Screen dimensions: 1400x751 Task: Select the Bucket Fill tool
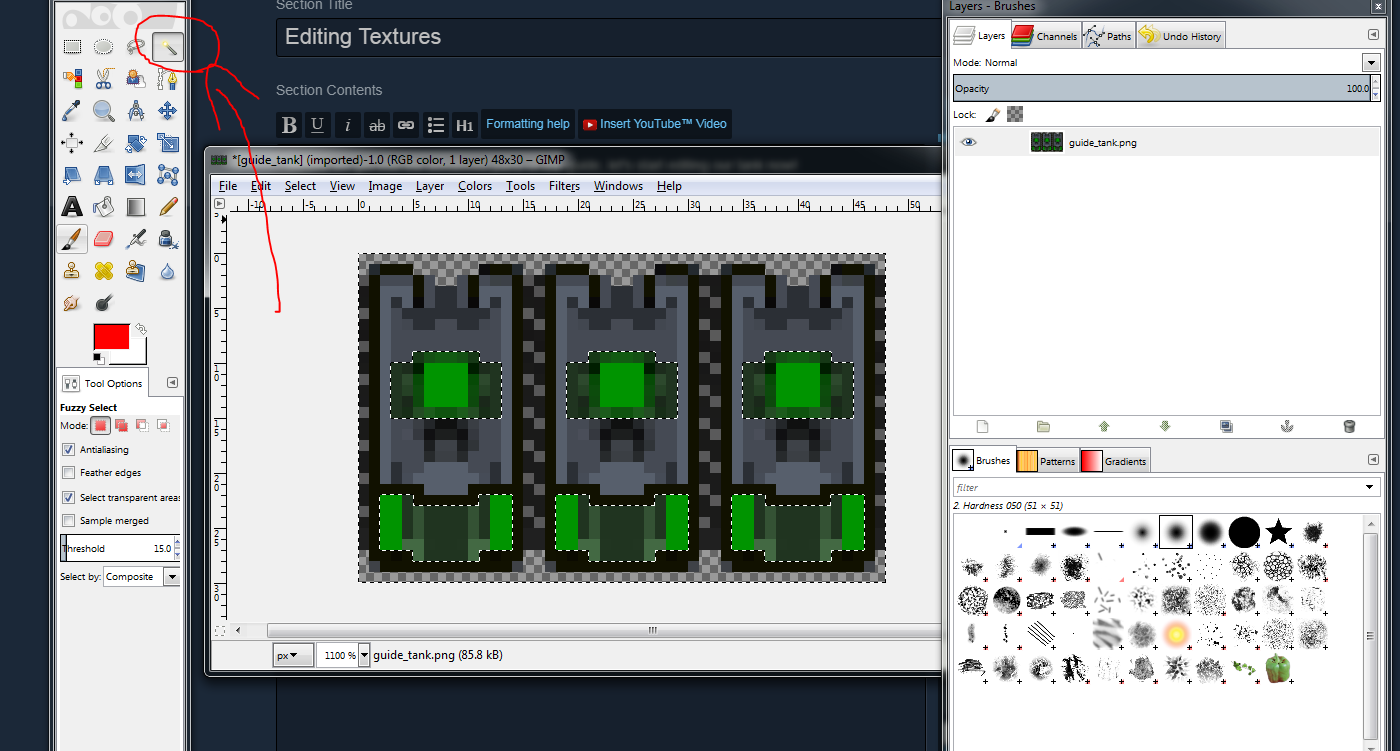pos(104,207)
